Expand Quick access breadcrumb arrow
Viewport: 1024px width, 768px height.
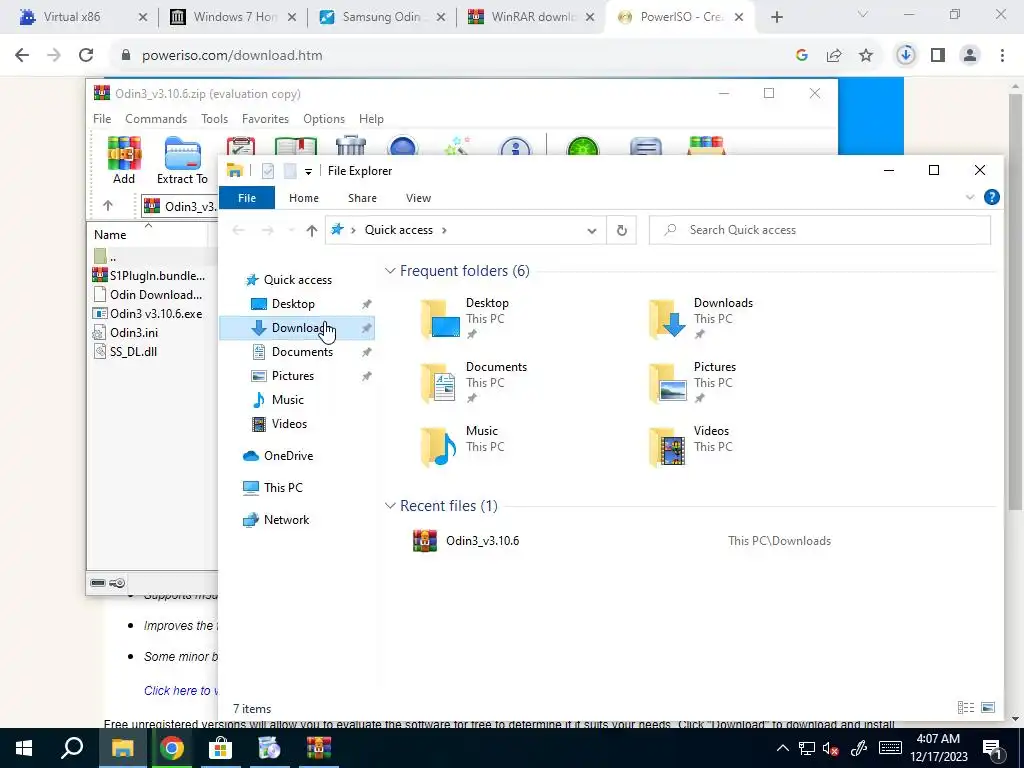pos(444,230)
